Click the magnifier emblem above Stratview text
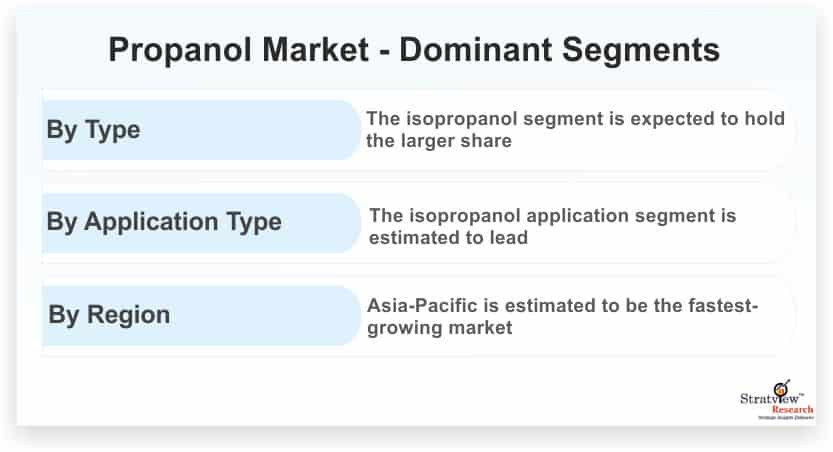This screenshot has width=833, height=452. coord(782,389)
